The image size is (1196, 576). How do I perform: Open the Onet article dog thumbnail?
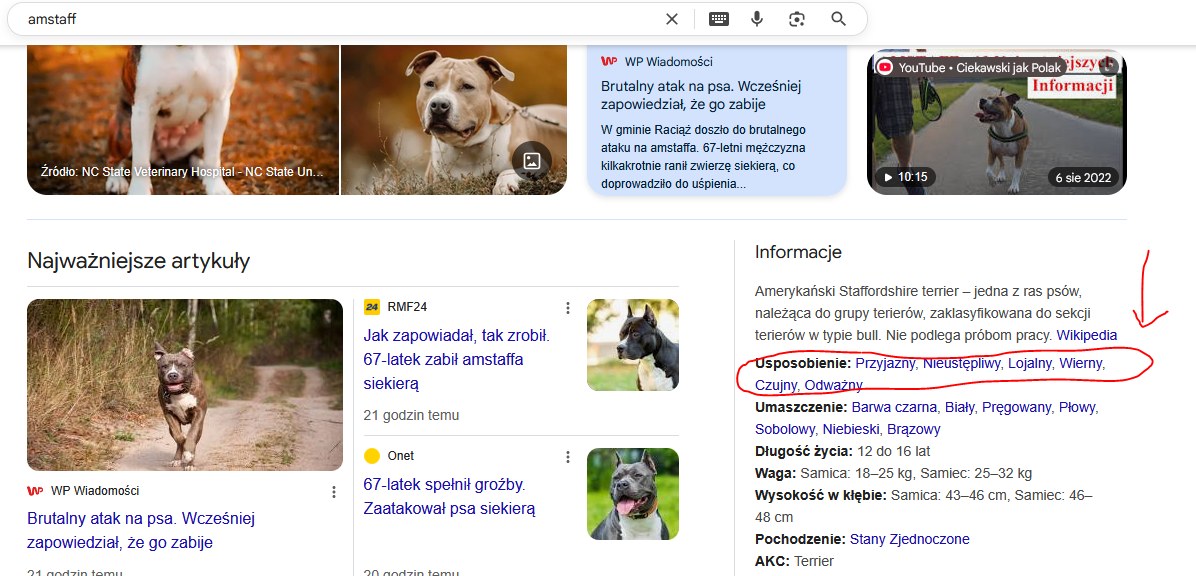pos(632,494)
